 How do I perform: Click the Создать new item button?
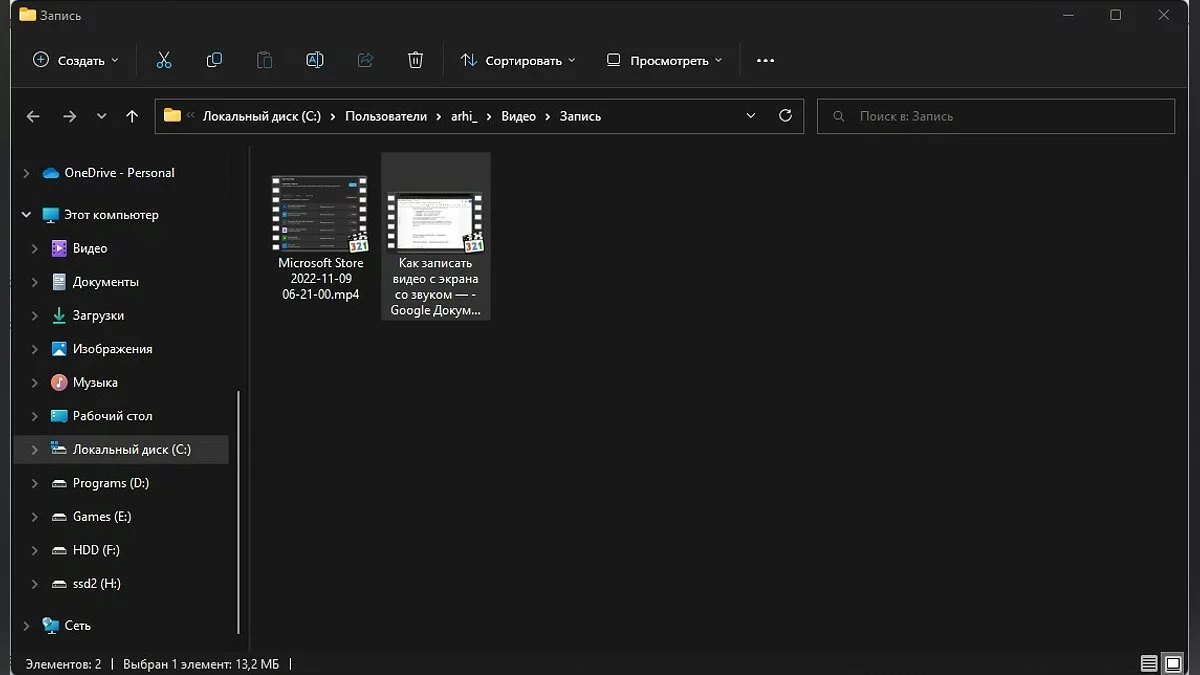click(x=75, y=60)
